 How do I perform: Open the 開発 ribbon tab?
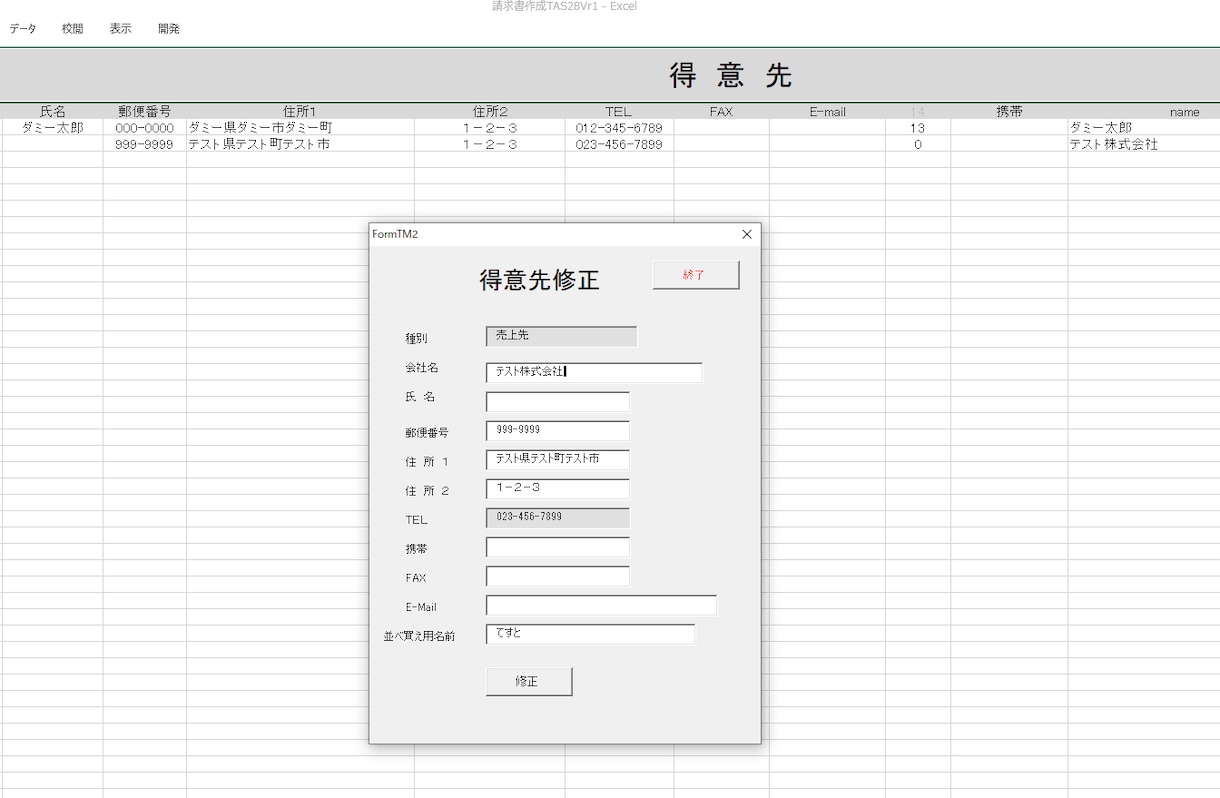pyautogui.click(x=169, y=29)
